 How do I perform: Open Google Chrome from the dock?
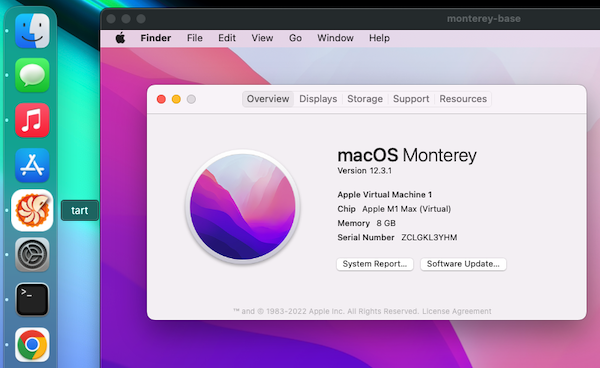tap(32, 345)
